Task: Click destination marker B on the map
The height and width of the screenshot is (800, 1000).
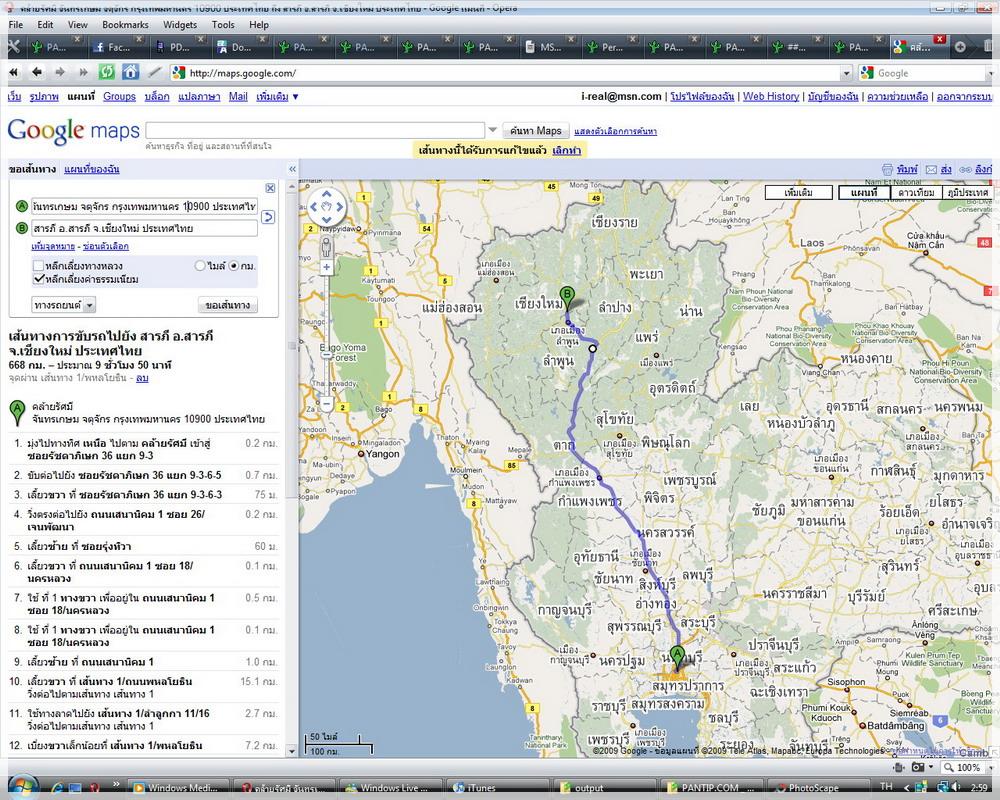Action: 566,298
